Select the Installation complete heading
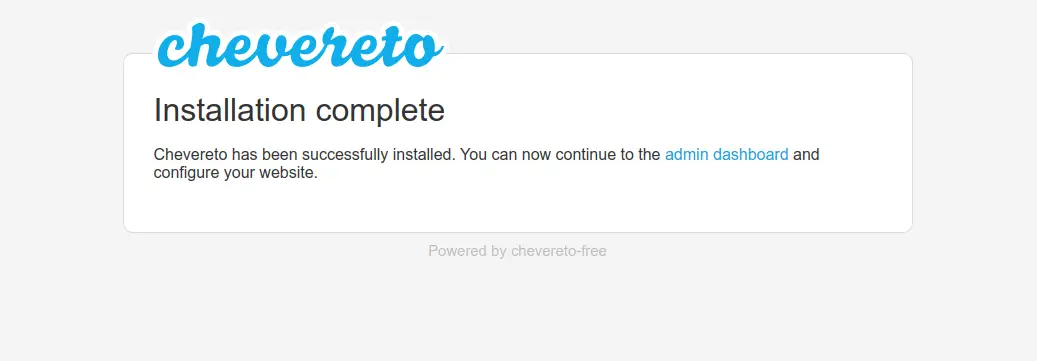Viewport: 1037px width, 361px height. click(299, 110)
